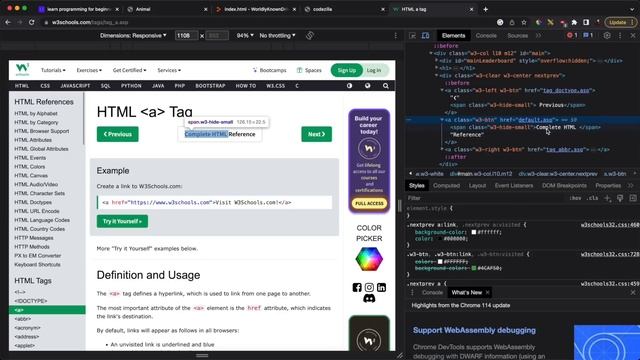The height and width of the screenshot is (360, 640).
Task: Open the Exercises dropdown menu
Action: [89, 70]
